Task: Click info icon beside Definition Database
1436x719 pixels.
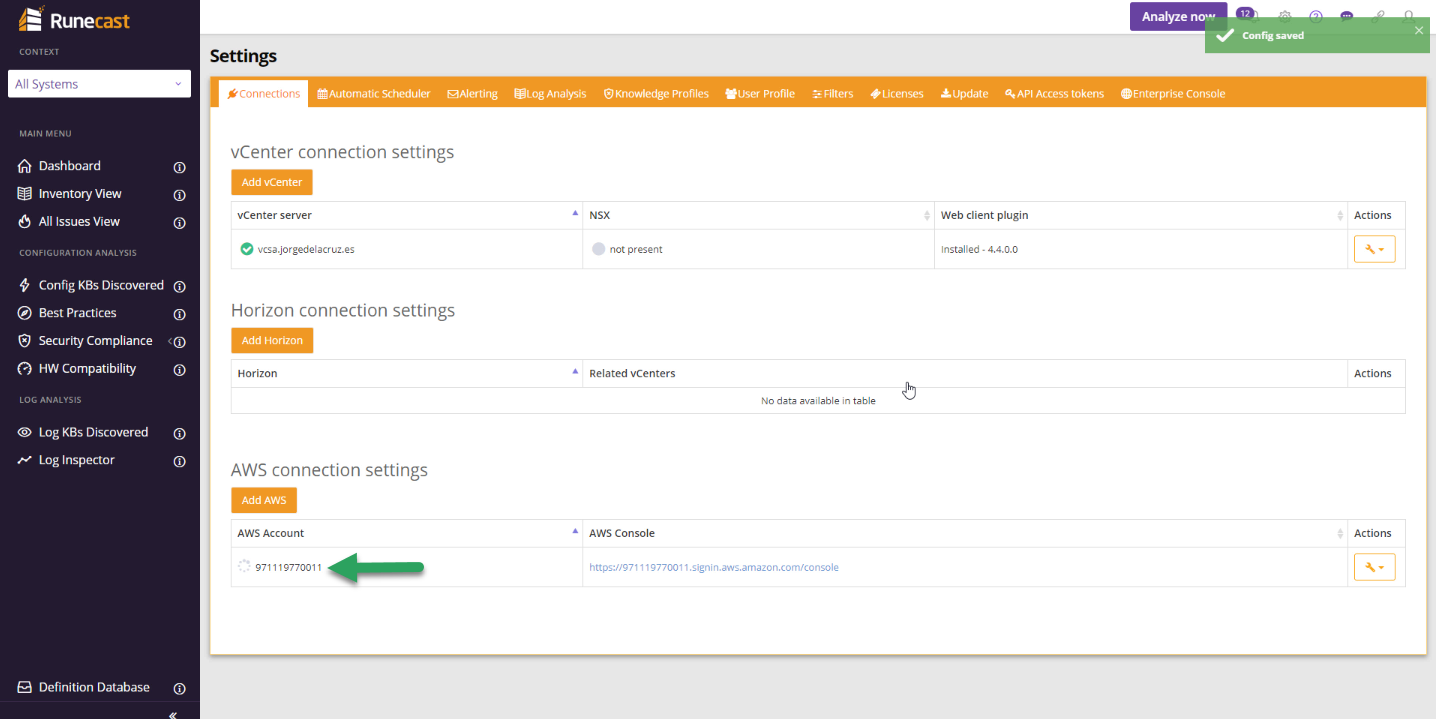Action: click(x=180, y=688)
